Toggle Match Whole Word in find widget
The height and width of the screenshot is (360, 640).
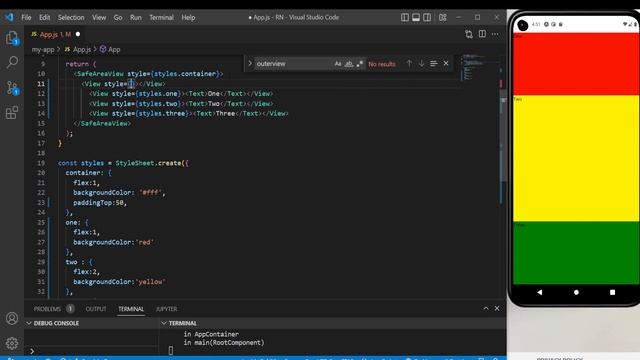click(x=349, y=64)
